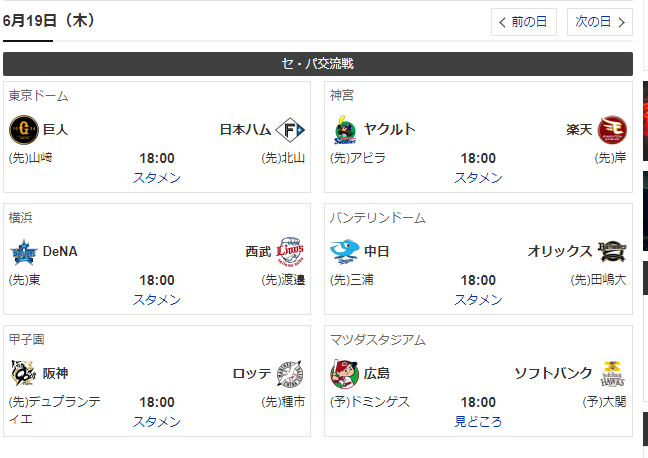The image size is (648, 458).
Task: Click the Orix Buffaloes logo
Action: (x=612, y=251)
